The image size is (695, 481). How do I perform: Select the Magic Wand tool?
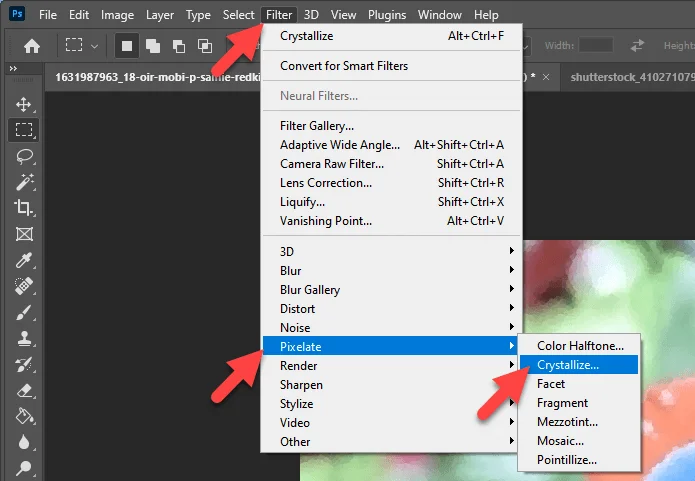click(24, 182)
